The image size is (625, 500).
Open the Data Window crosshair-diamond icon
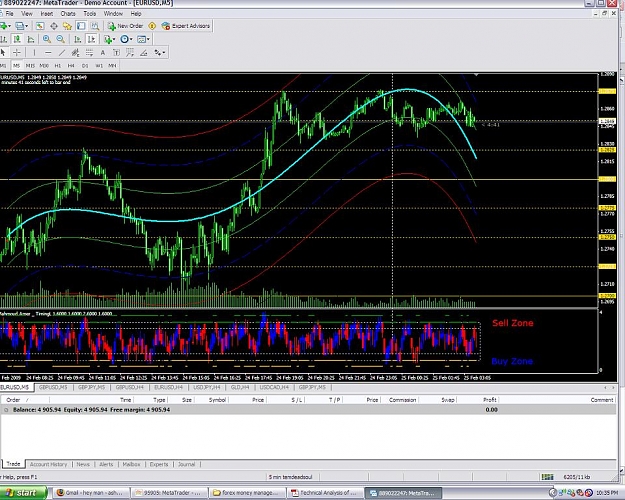(x=53, y=26)
